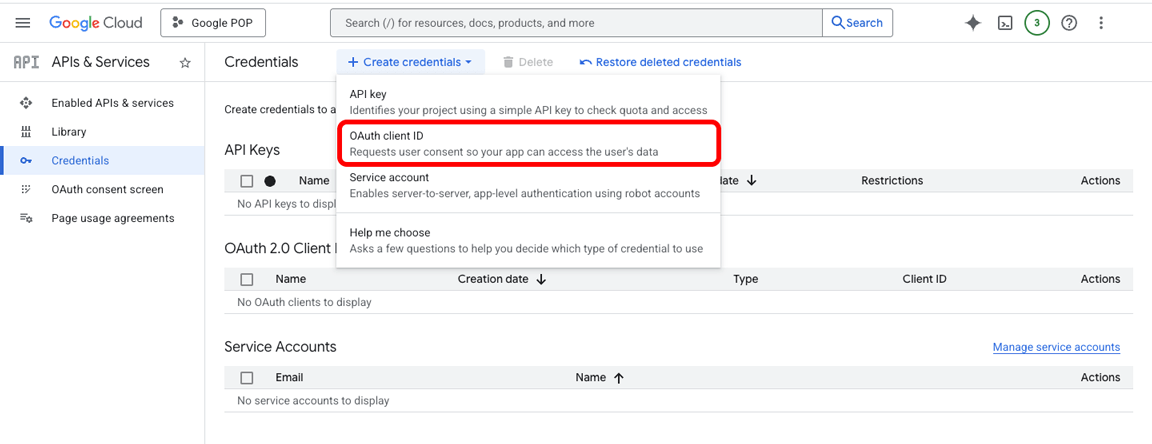
Task: Click Restore deleted credentials
Action: 660,62
